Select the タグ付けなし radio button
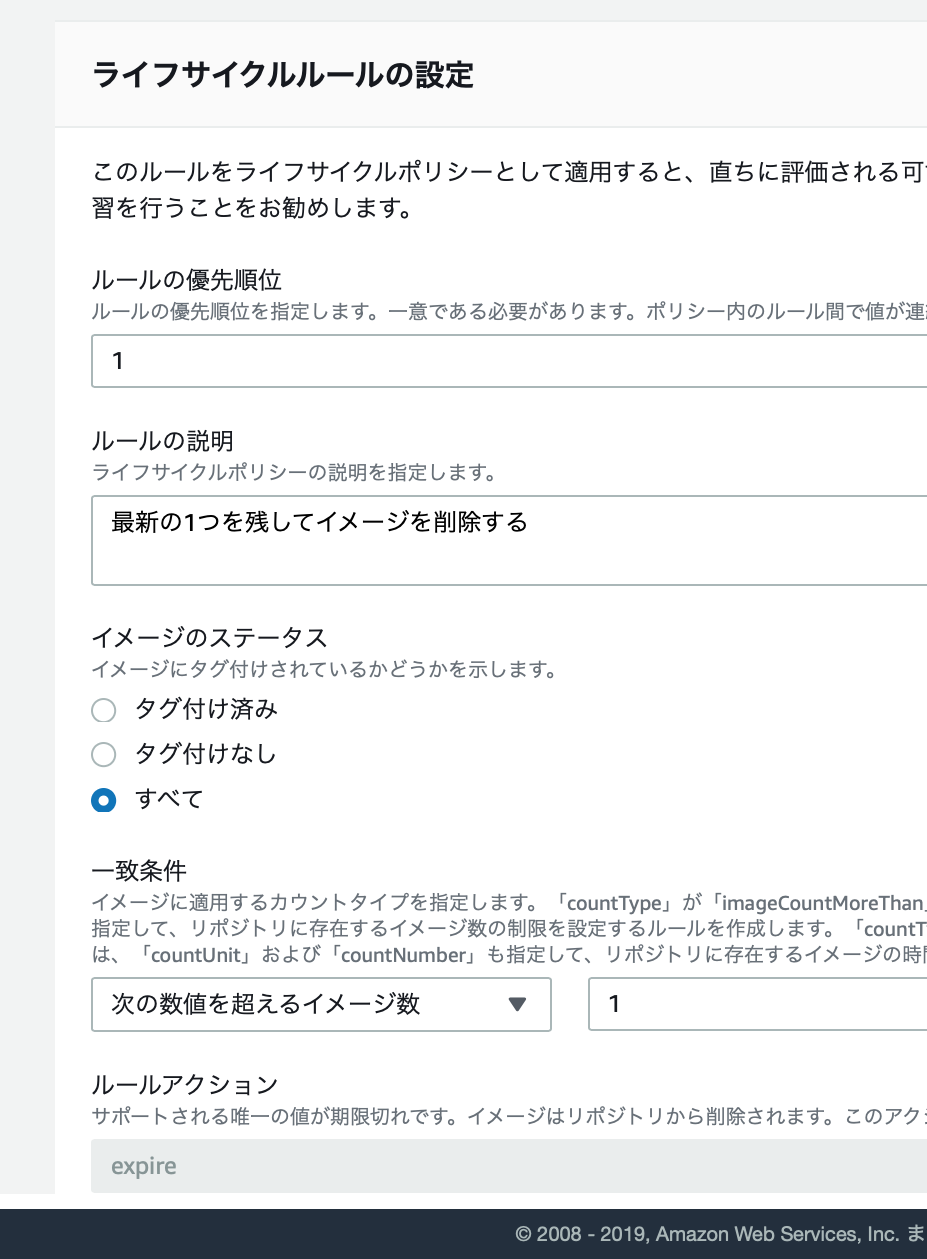 (103, 755)
